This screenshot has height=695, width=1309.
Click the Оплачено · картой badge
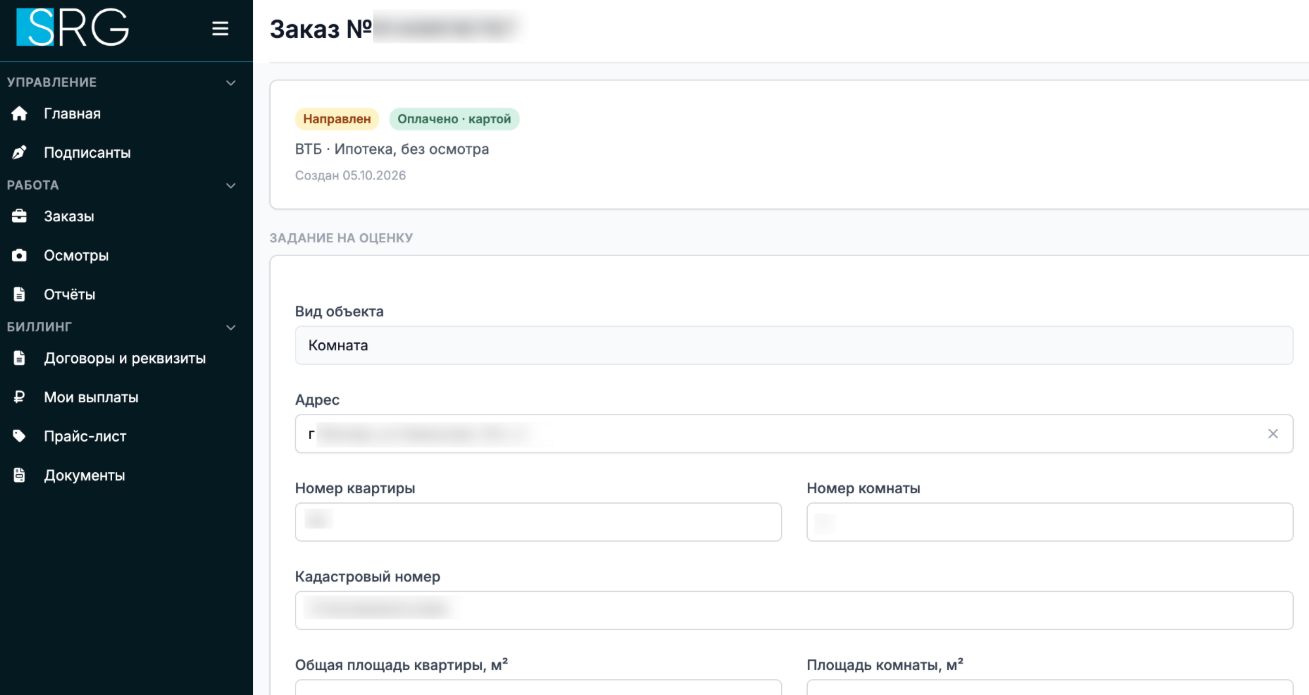point(454,119)
